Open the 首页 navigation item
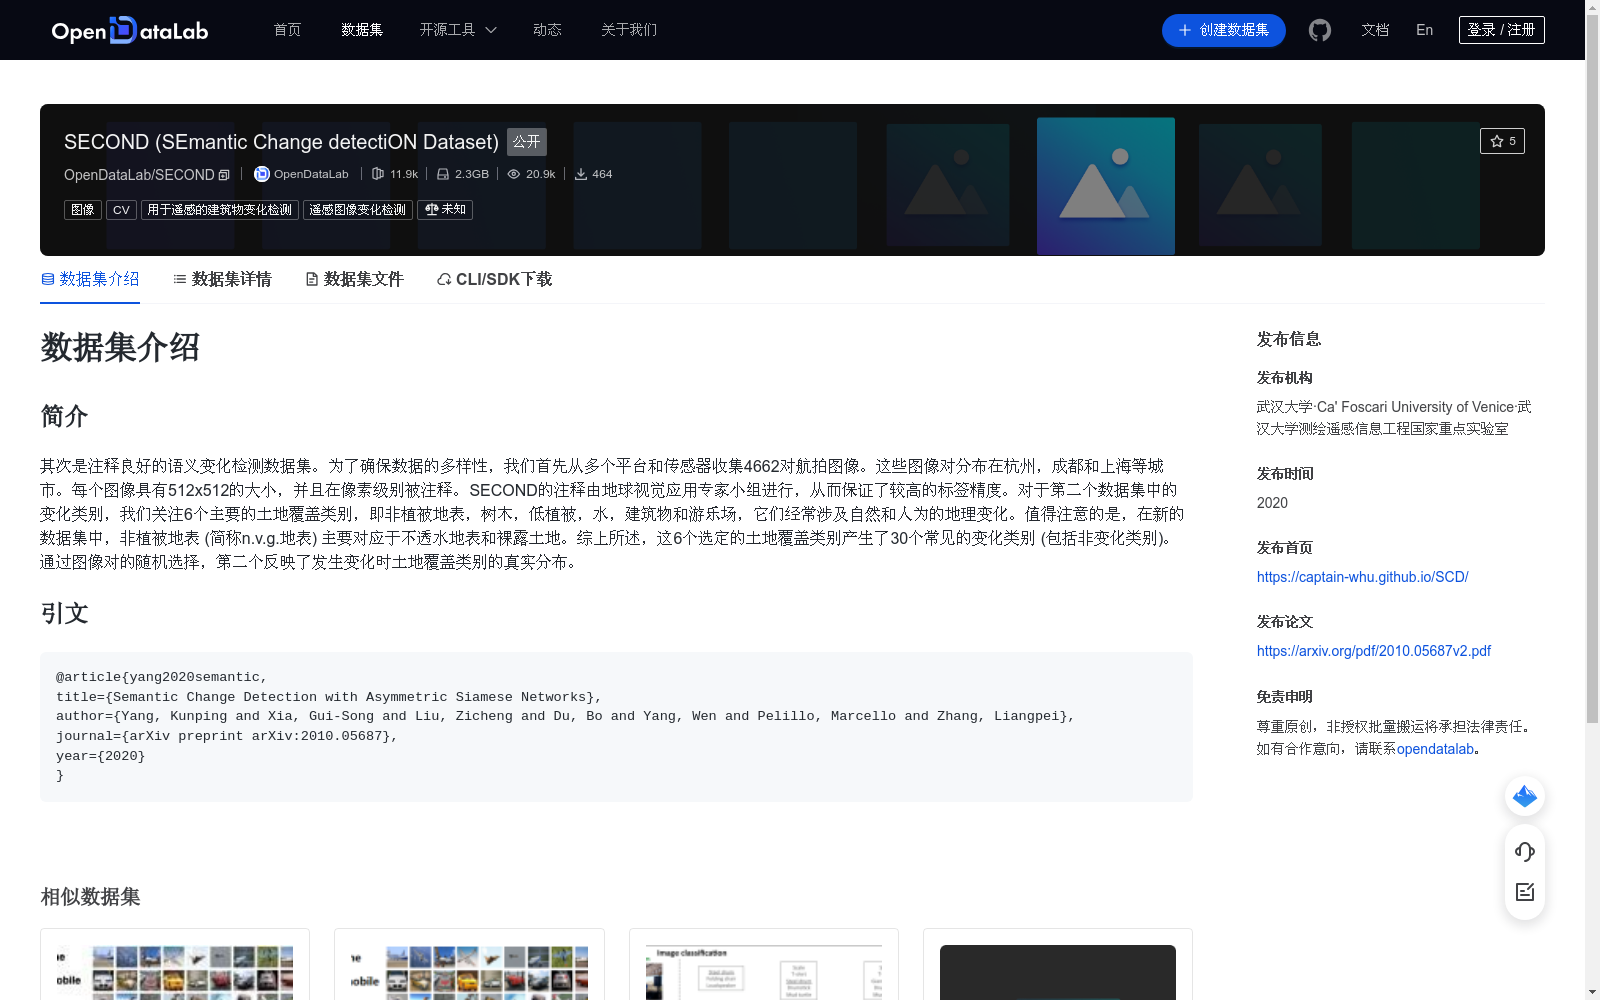Image resolution: width=1600 pixels, height=1000 pixels. pos(286,30)
